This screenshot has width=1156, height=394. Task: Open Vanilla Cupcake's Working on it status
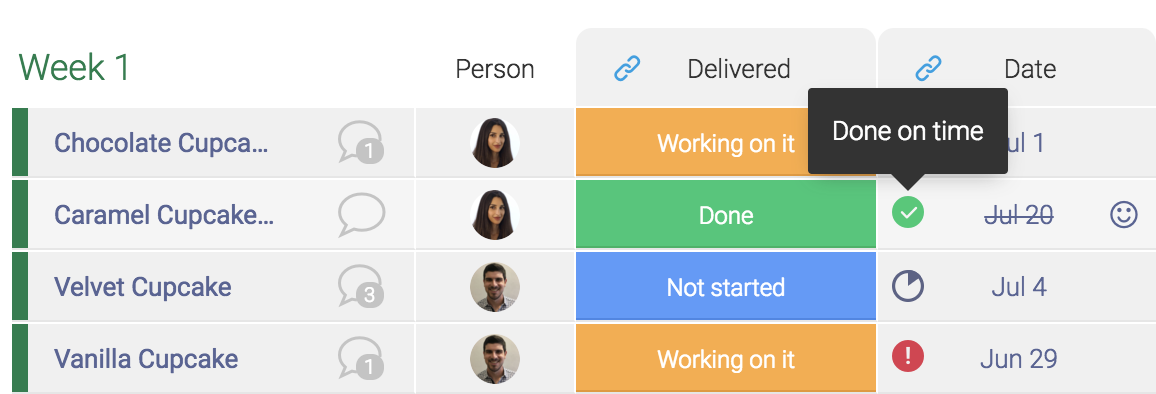pos(725,359)
